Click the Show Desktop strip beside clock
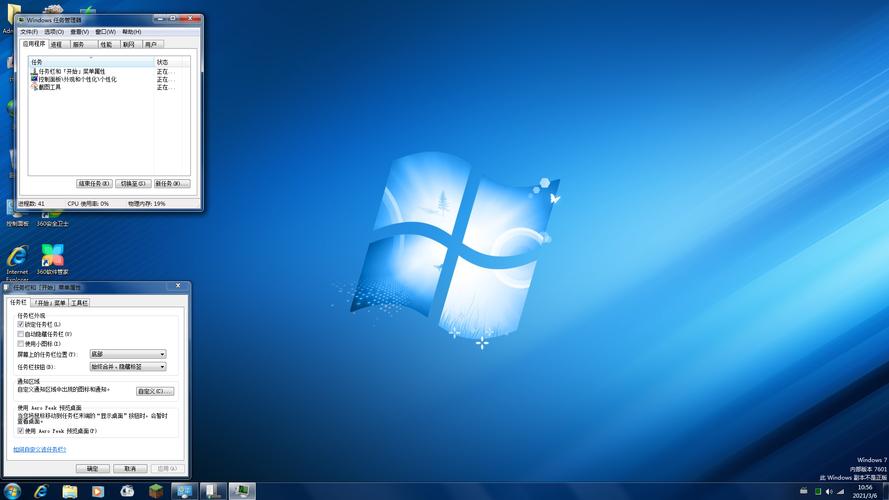 coord(885,491)
